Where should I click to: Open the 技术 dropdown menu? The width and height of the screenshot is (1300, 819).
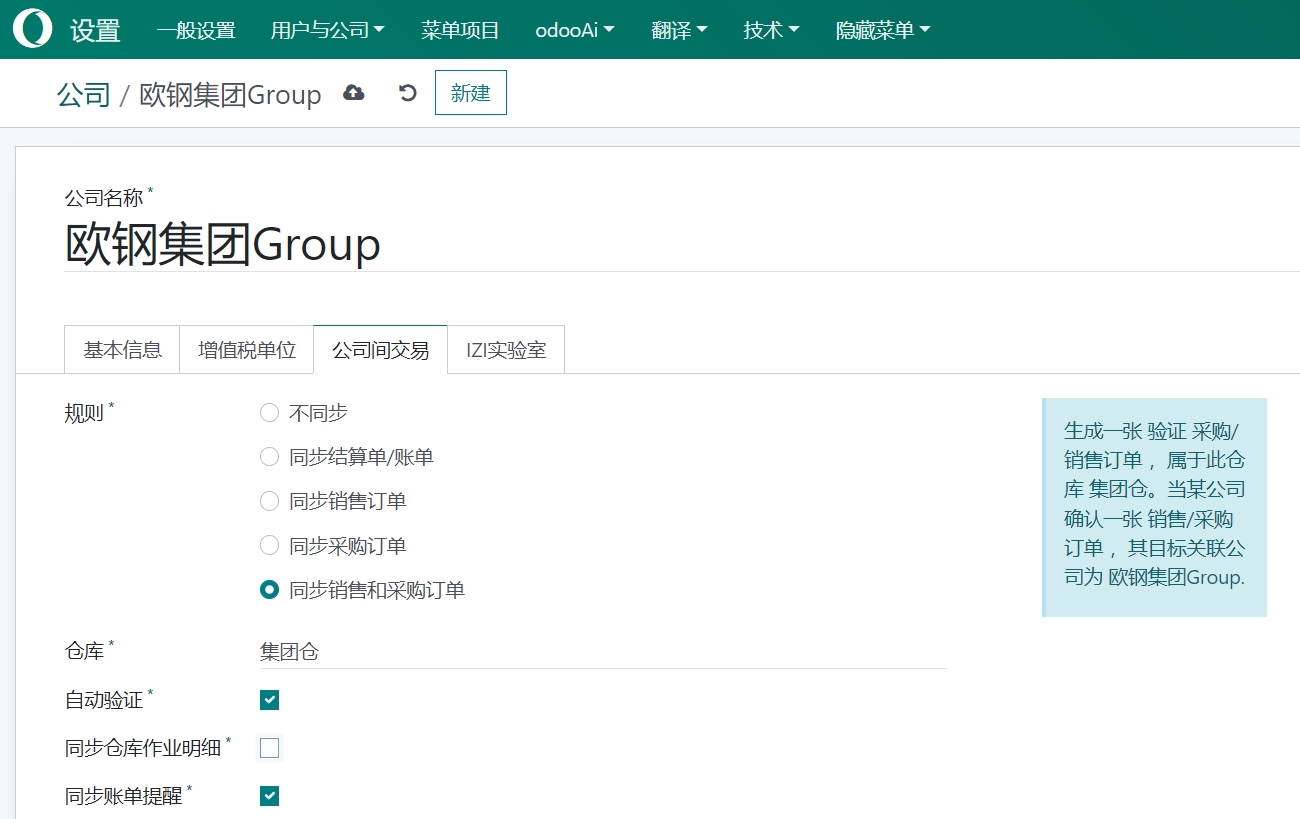point(771,30)
